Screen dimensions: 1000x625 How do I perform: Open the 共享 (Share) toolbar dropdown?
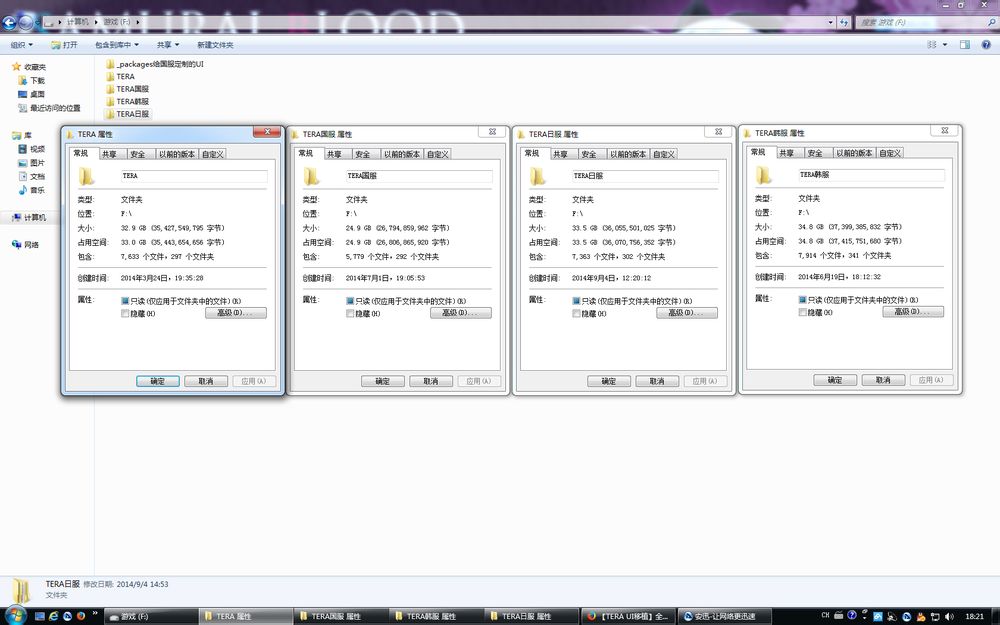point(168,45)
